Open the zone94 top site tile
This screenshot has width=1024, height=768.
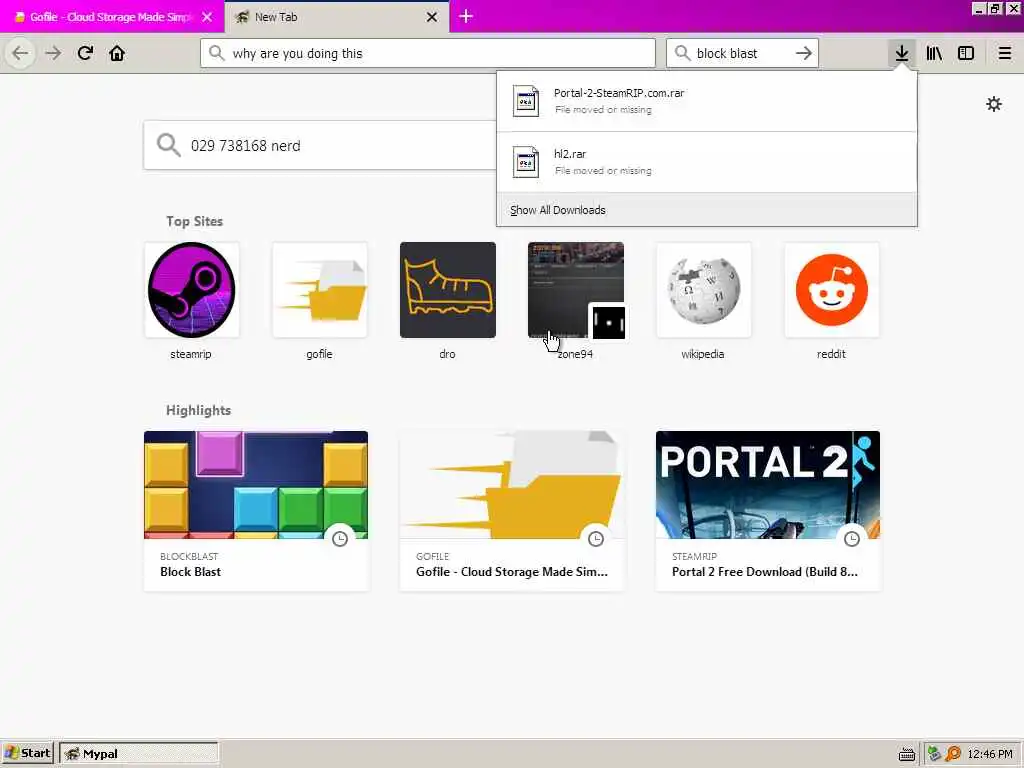tap(576, 290)
